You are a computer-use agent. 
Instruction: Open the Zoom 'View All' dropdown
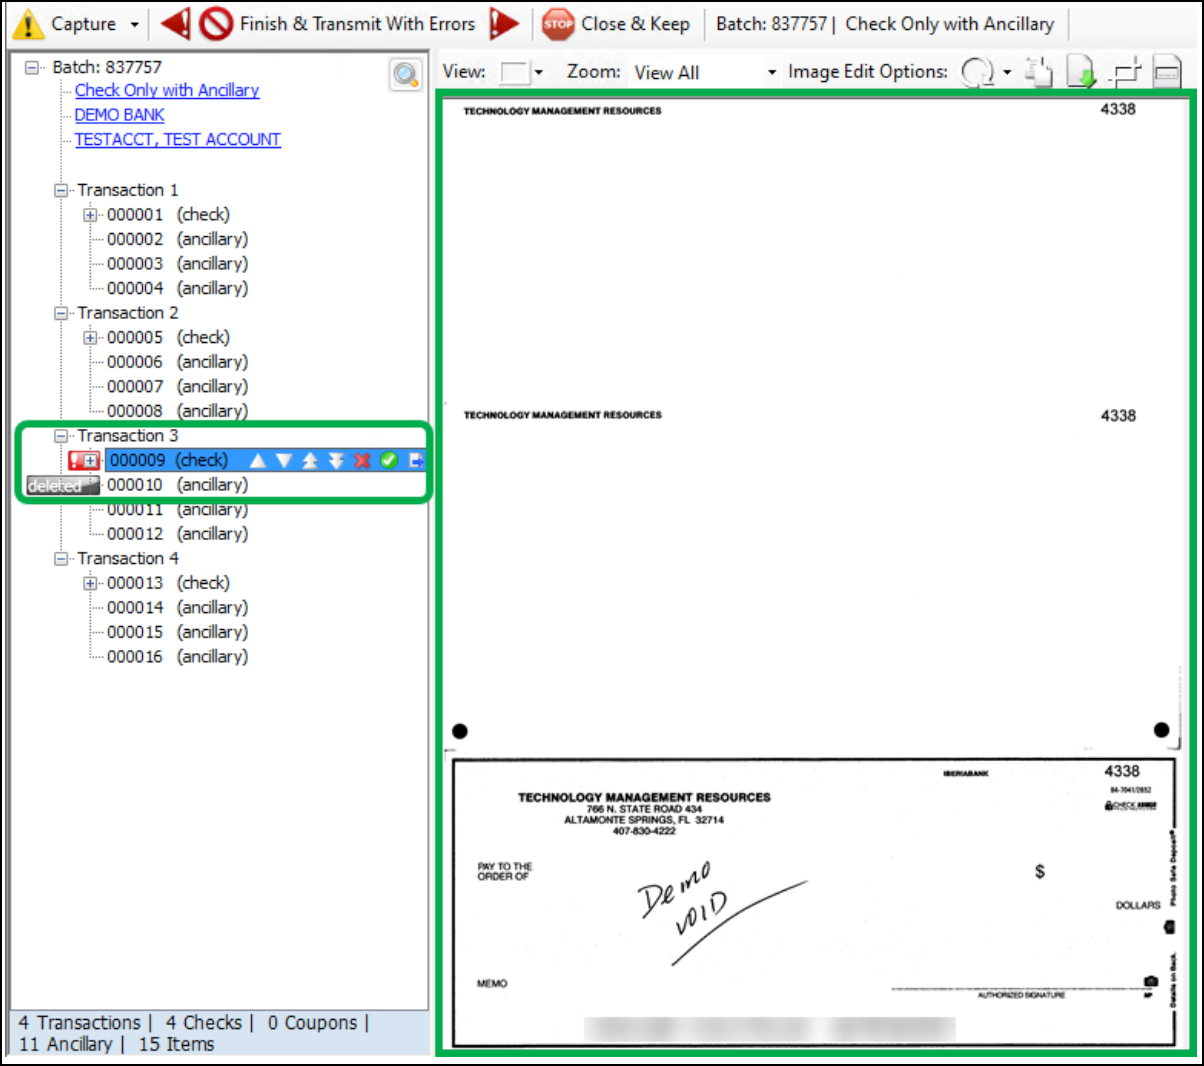click(x=771, y=72)
